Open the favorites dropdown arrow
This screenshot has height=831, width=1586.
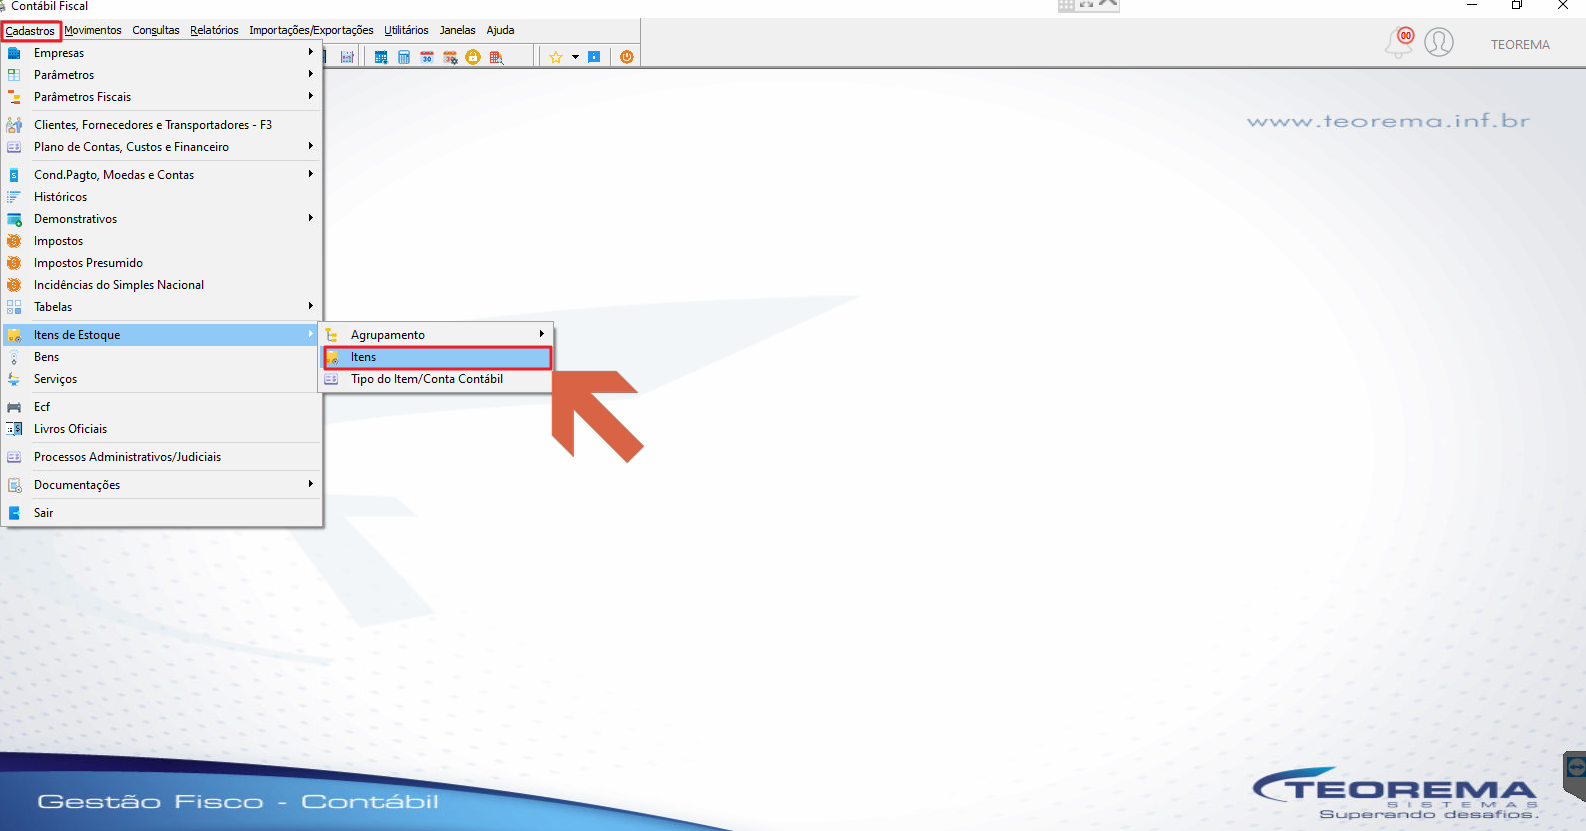575,57
